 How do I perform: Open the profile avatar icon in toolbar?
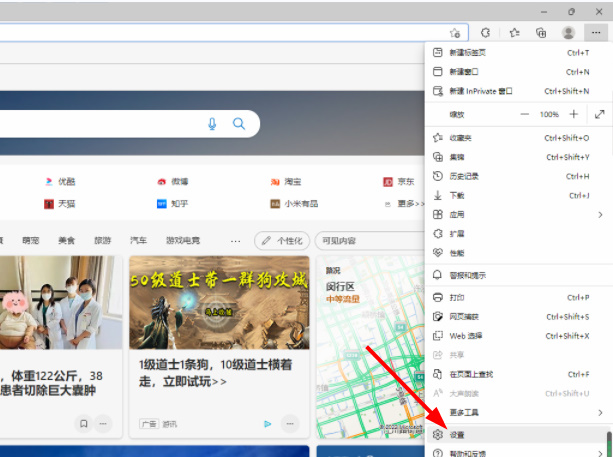pos(568,32)
